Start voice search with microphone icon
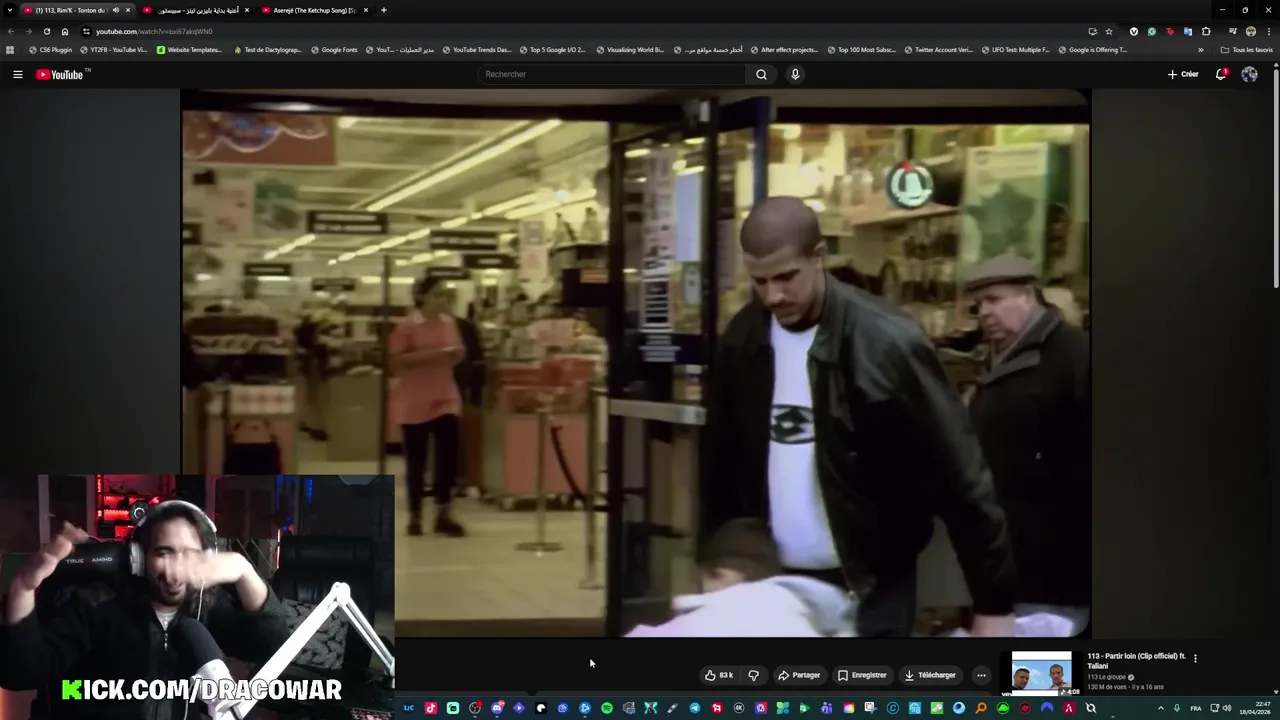1280x720 pixels. point(795,74)
